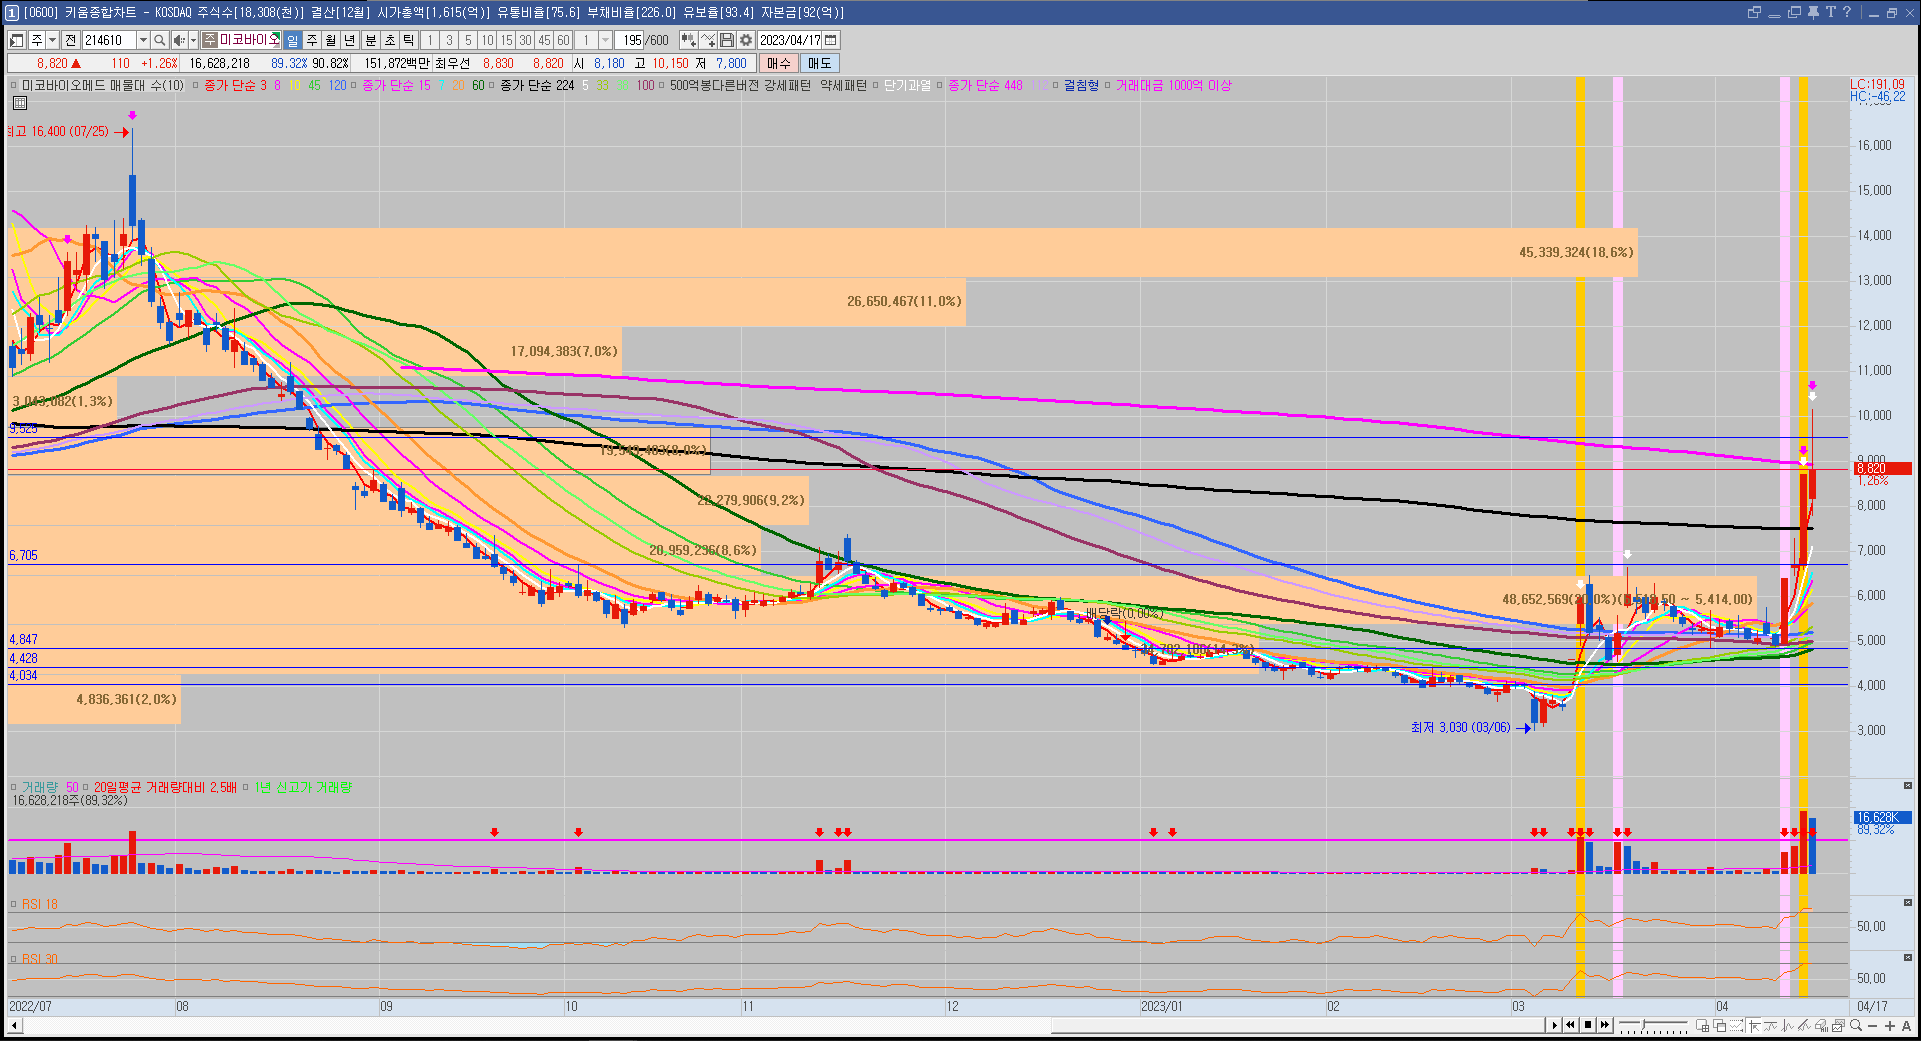Screen dimensions: 1921x1041
Task: Click the speaker sound icon in toolbar
Action: [178, 40]
